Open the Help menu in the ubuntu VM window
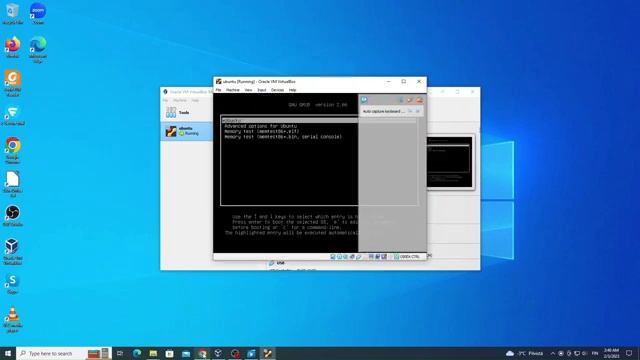Screen dimensions: 640x360 (x=293, y=90)
